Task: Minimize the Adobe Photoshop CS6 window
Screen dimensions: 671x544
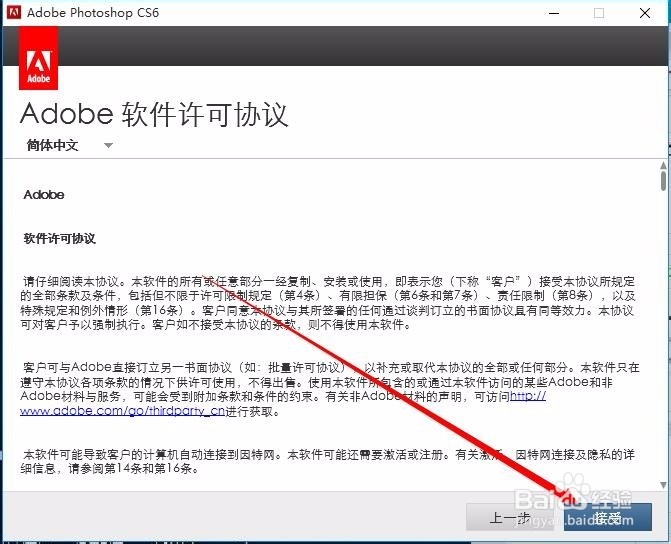Action: tap(554, 13)
